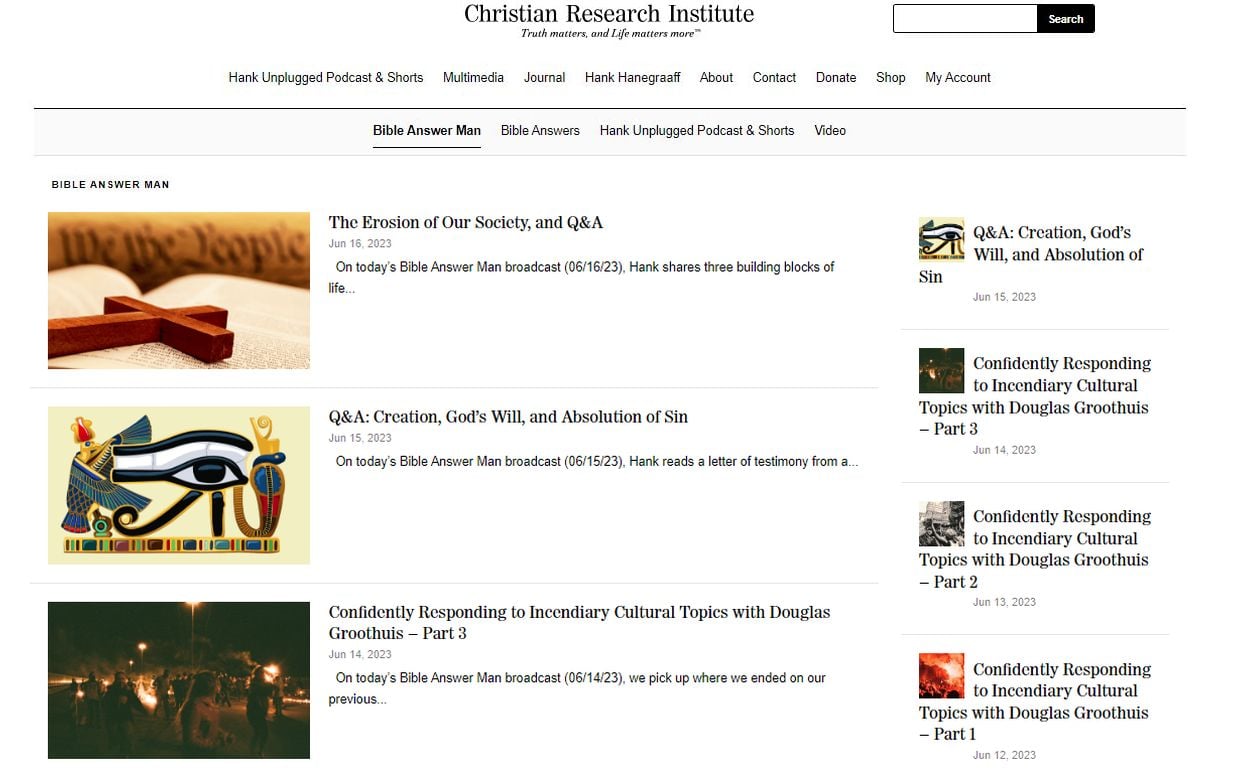
Task: Open the Eye of Horus article thumbnail
Action: pos(179,485)
